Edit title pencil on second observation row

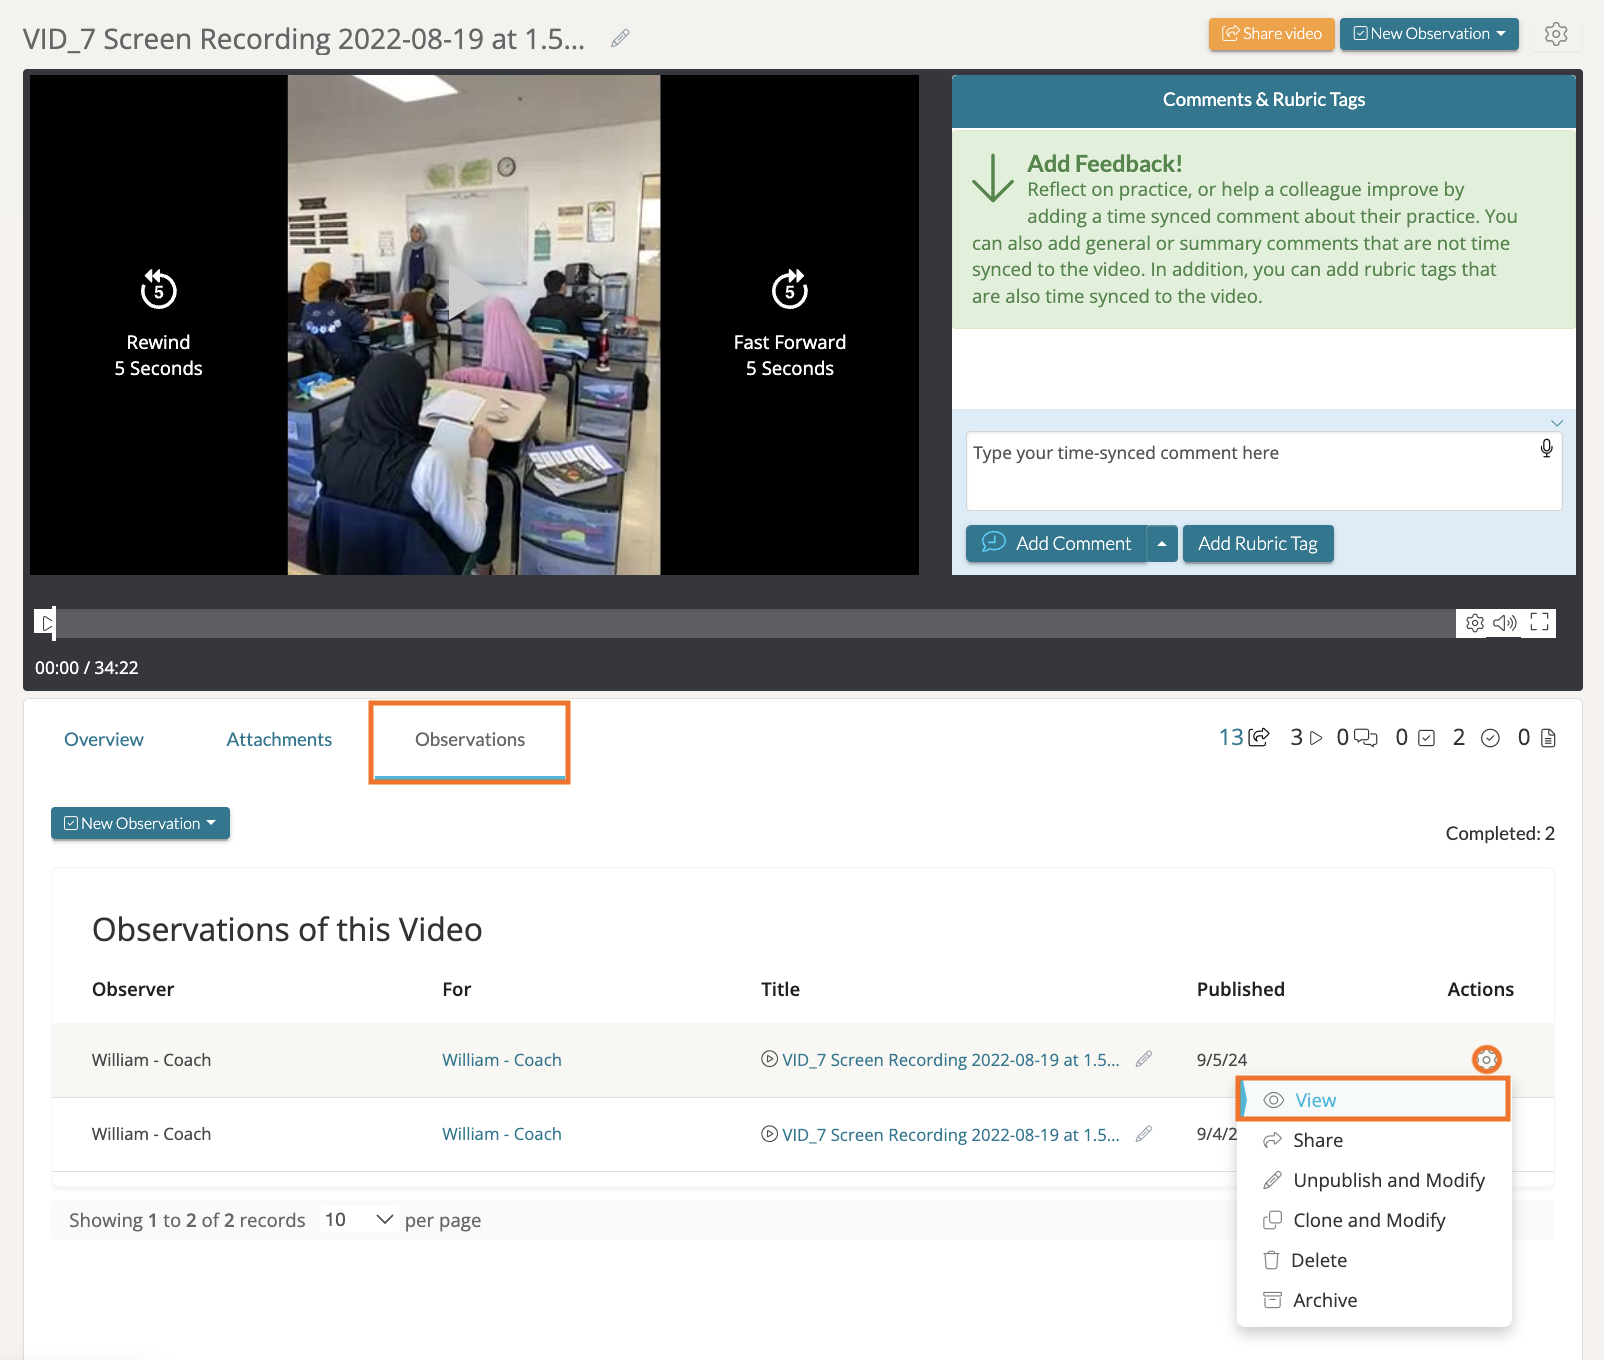coord(1144,1134)
